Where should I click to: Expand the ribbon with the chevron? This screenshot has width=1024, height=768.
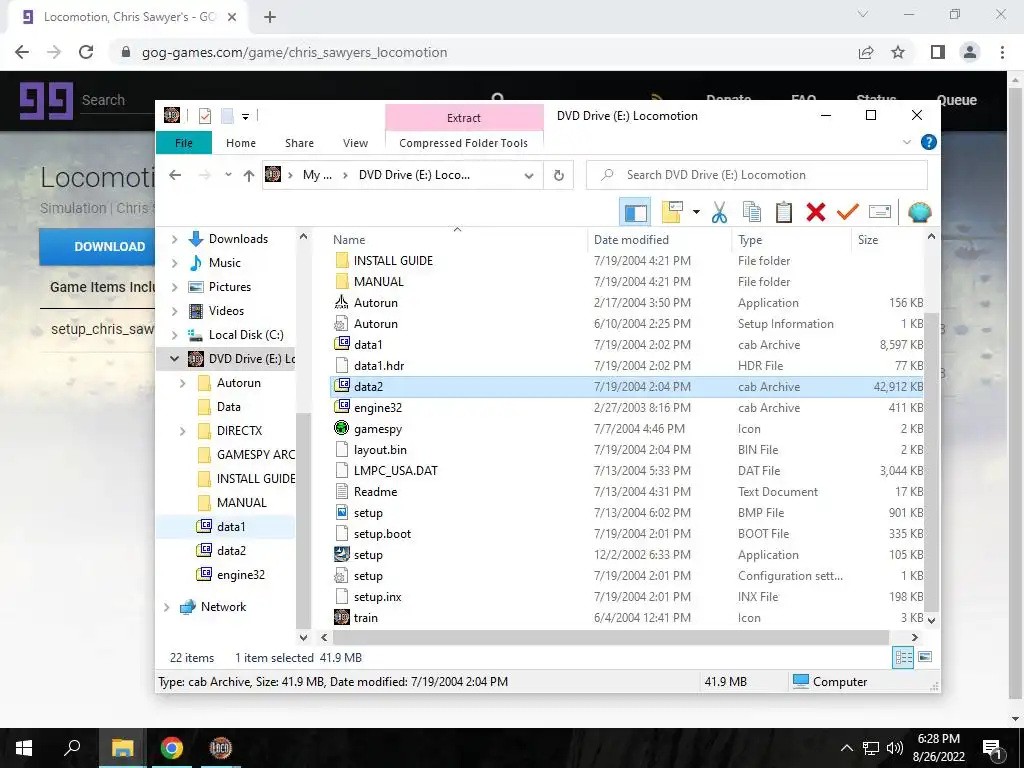(906, 142)
